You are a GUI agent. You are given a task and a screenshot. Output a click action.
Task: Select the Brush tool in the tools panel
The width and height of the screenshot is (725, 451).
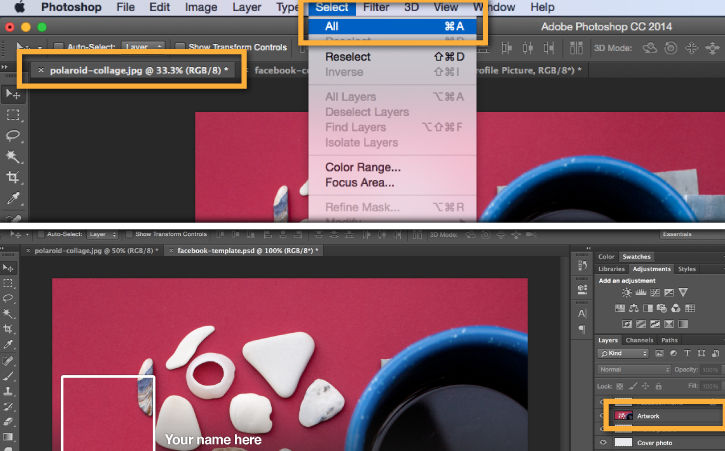click(x=8, y=376)
